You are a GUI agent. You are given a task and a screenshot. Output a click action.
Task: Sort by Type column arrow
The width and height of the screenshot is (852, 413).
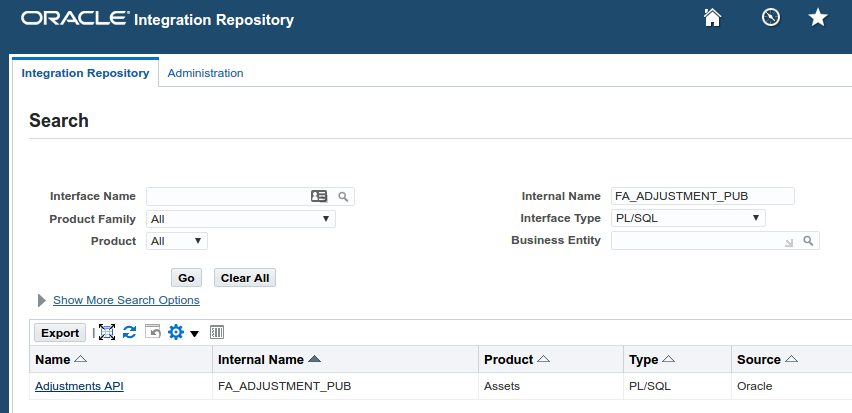point(668,359)
